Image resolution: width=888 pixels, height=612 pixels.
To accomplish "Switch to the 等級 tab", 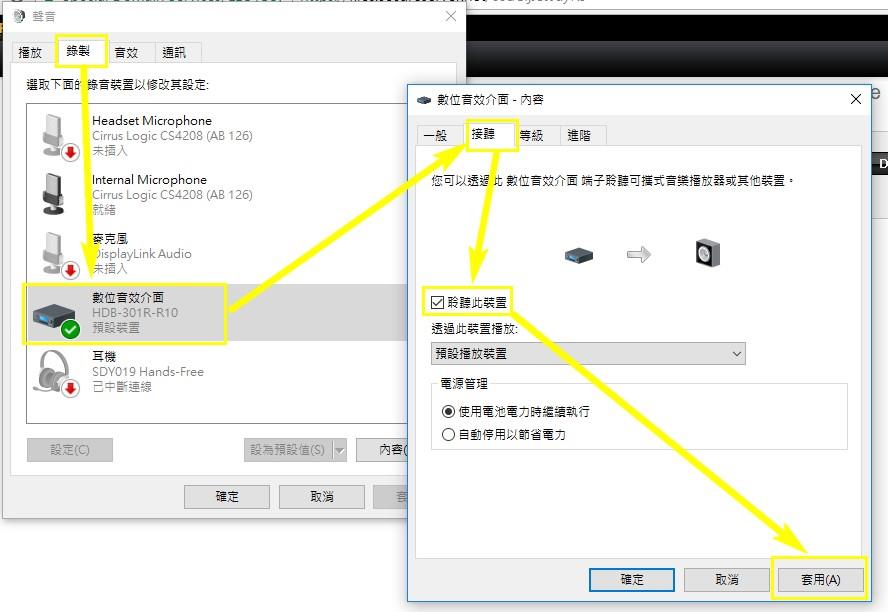I will click(531, 135).
